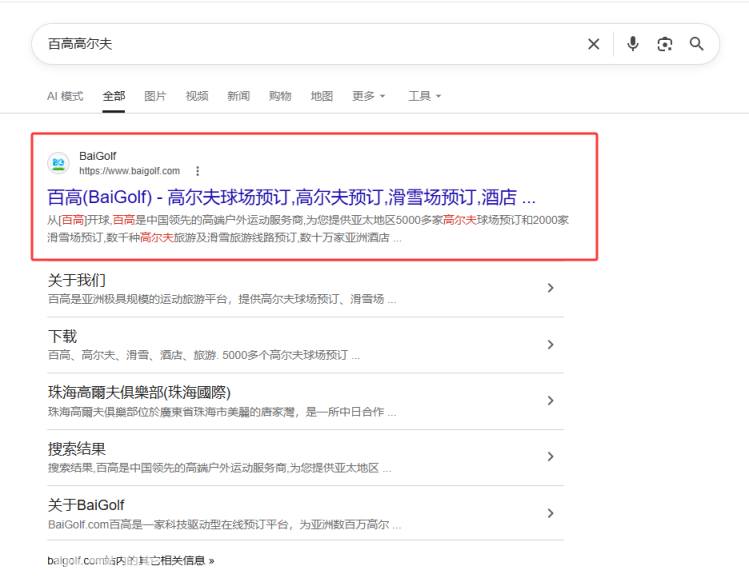Image resolution: width=749 pixels, height=586 pixels.
Task: Select the 全部 tab
Action: [x=114, y=96]
